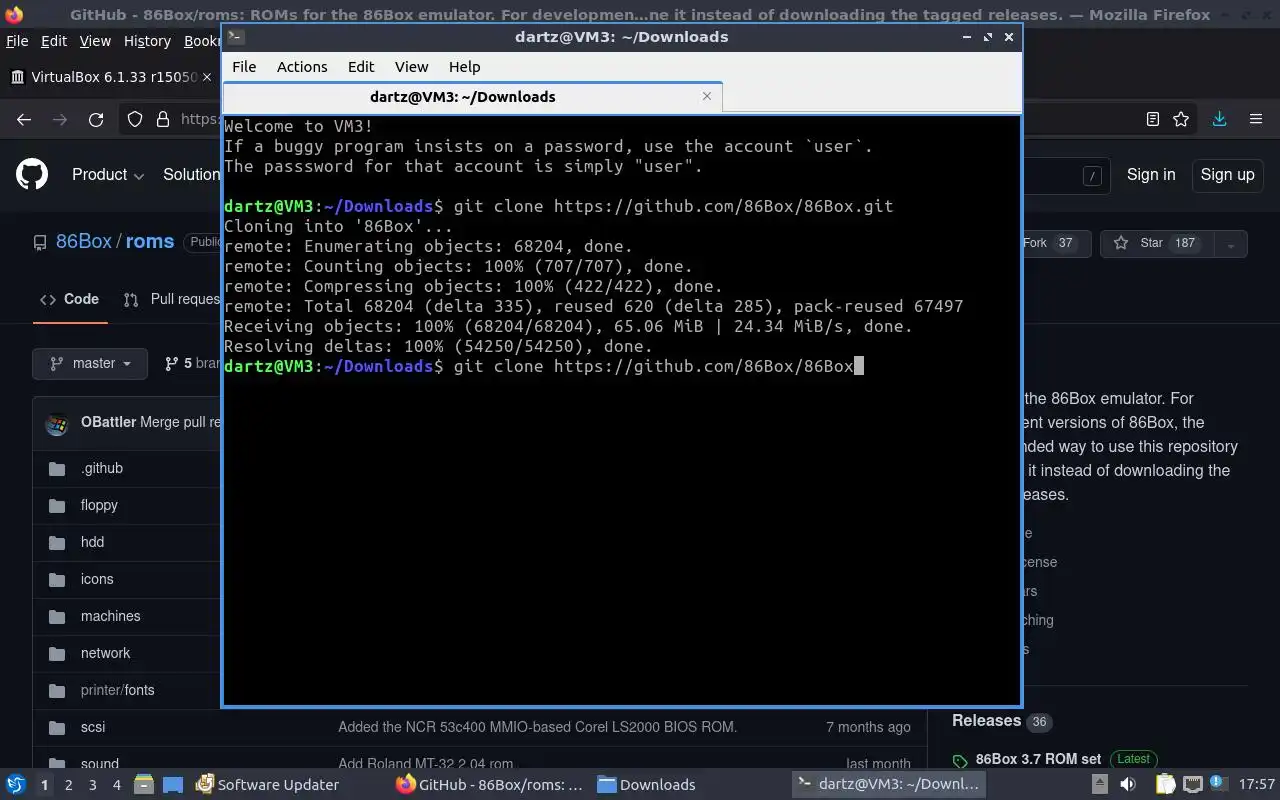1280x800 pixels.
Task: Switch to workspace 3
Action: tap(93, 785)
